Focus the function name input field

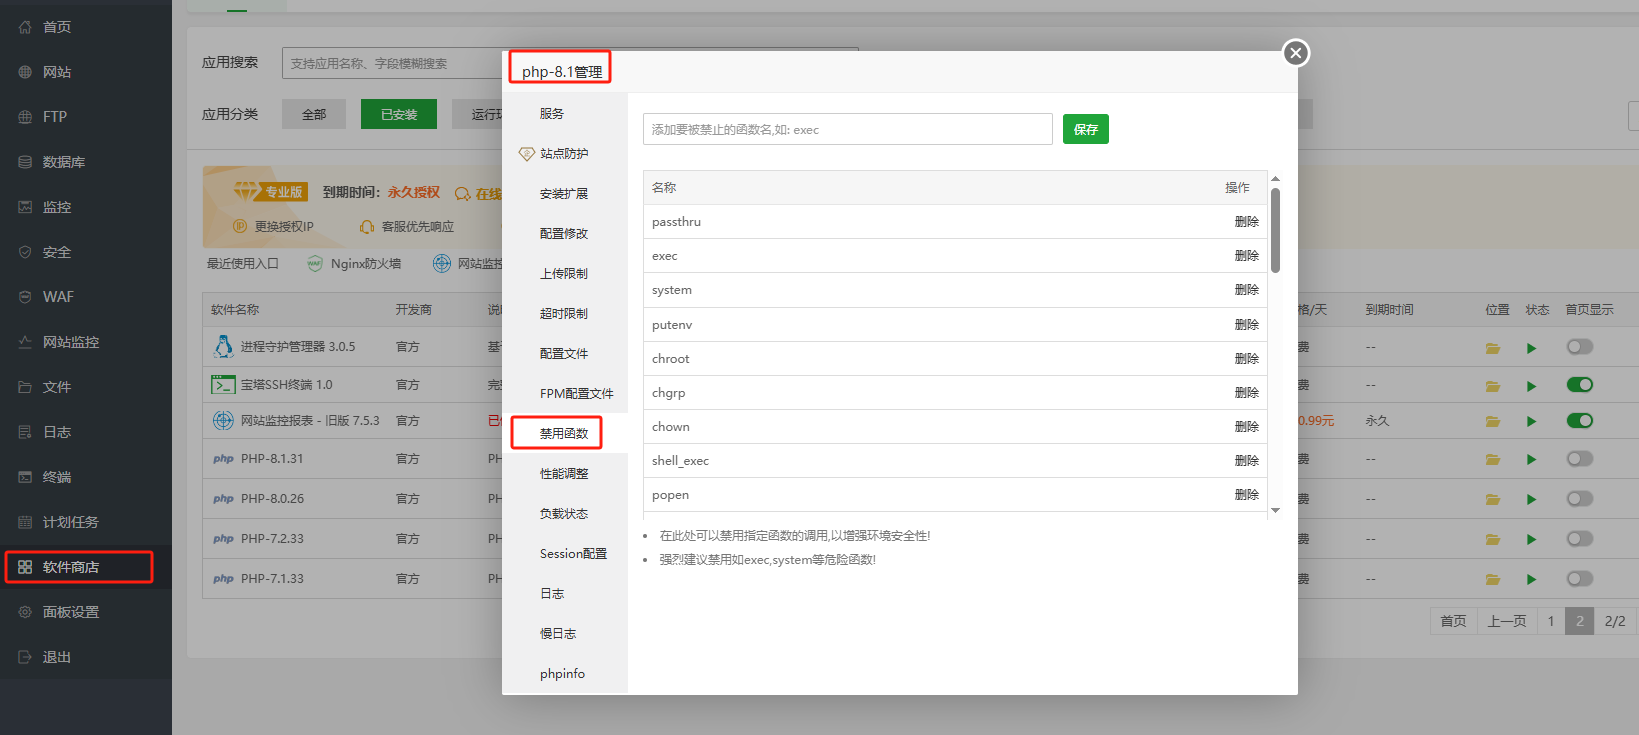pyautogui.click(x=847, y=129)
